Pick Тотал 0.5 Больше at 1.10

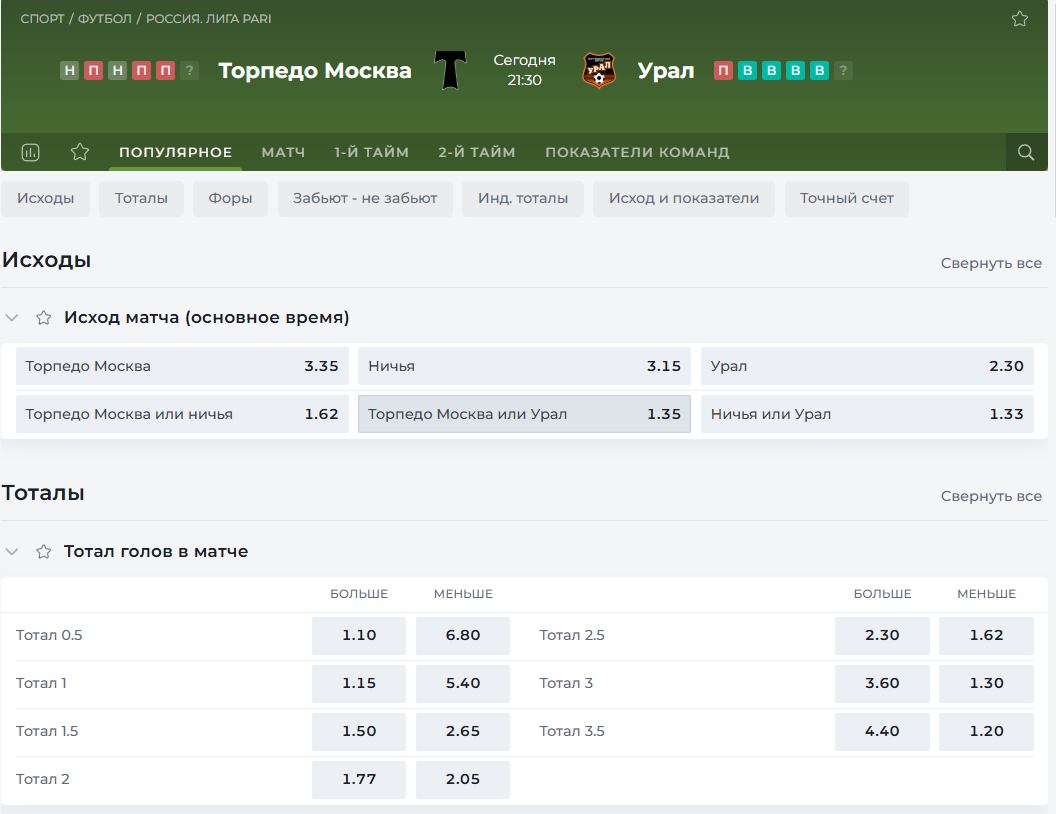pos(359,636)
